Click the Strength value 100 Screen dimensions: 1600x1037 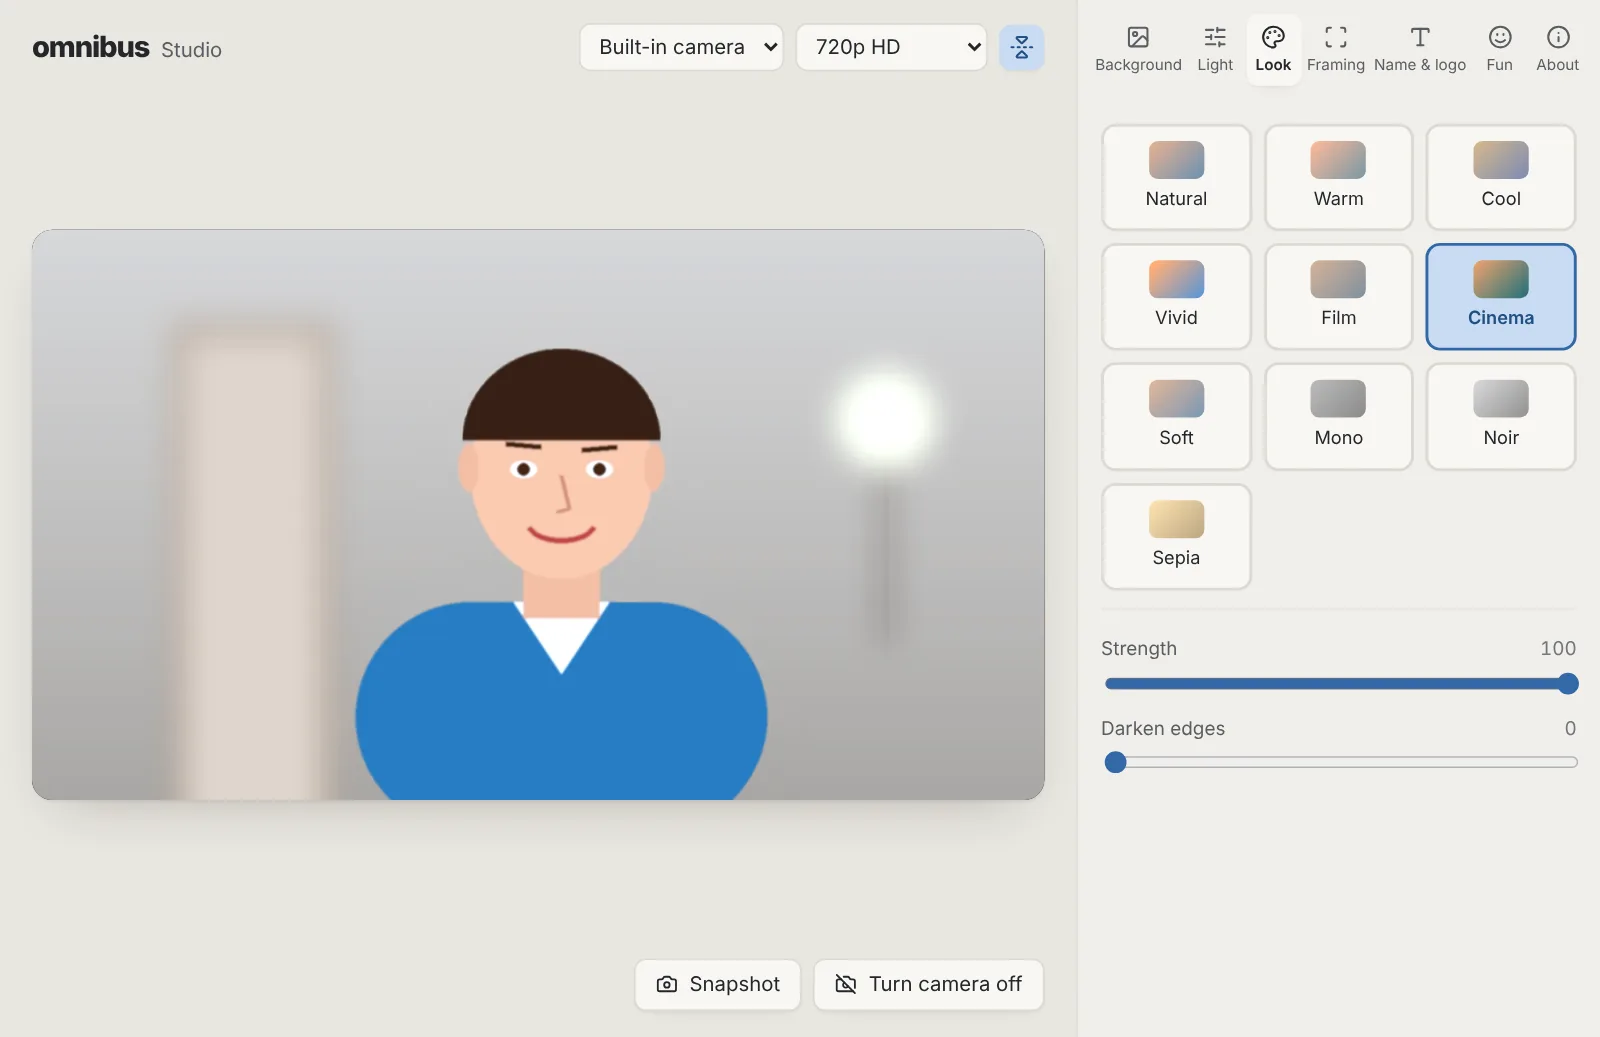pyautogui.click(x=1558, y=648)
